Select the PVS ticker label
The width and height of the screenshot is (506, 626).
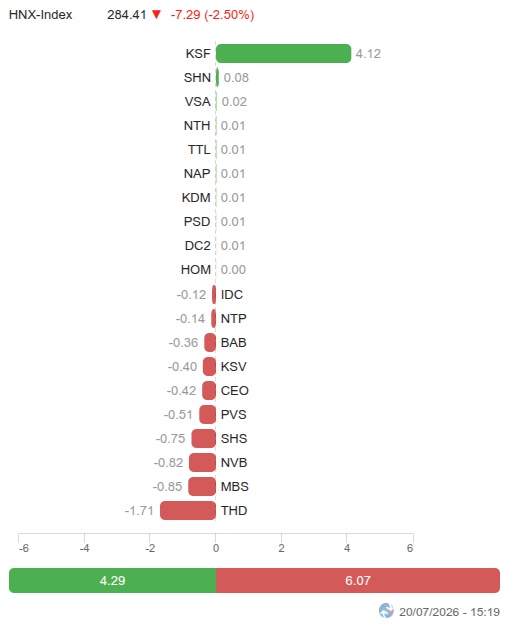[x=234, y=414]
